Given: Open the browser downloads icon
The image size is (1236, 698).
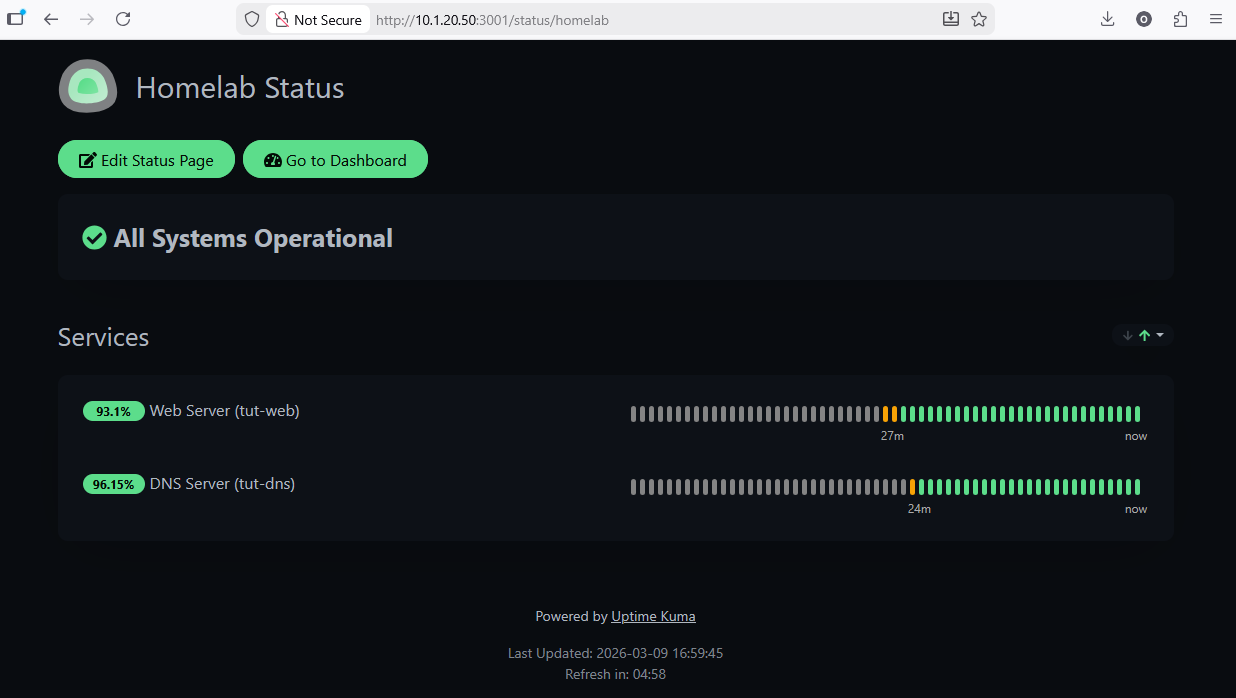Looking at the screenshot, I should tap(1107, 18).
